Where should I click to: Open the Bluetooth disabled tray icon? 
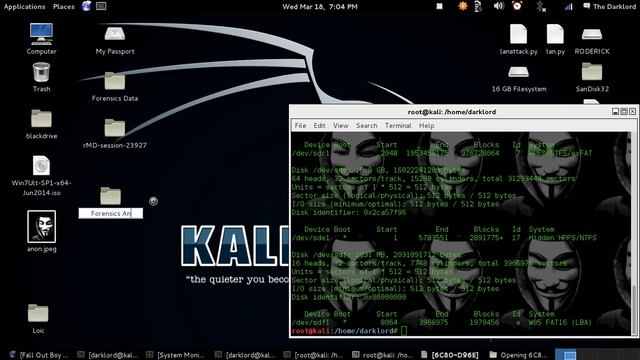coord(541,6)
